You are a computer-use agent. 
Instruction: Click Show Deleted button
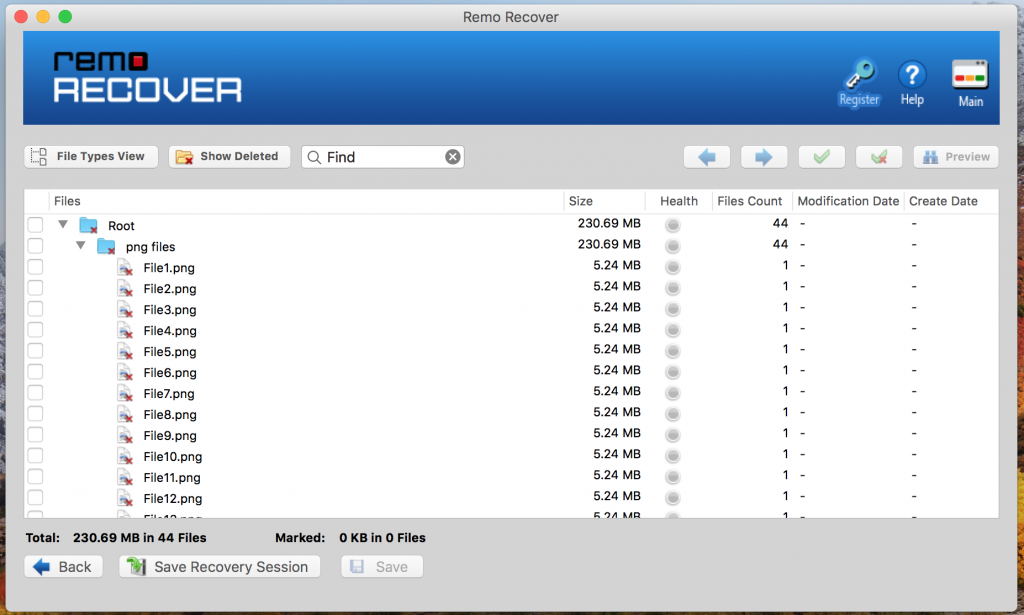click(229, 157)
